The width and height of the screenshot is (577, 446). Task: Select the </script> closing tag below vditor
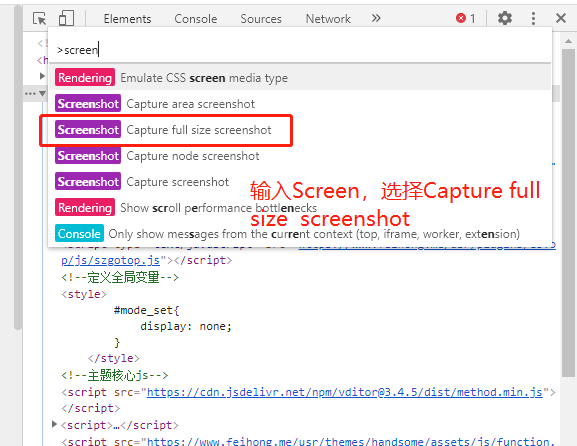[91, 408]
